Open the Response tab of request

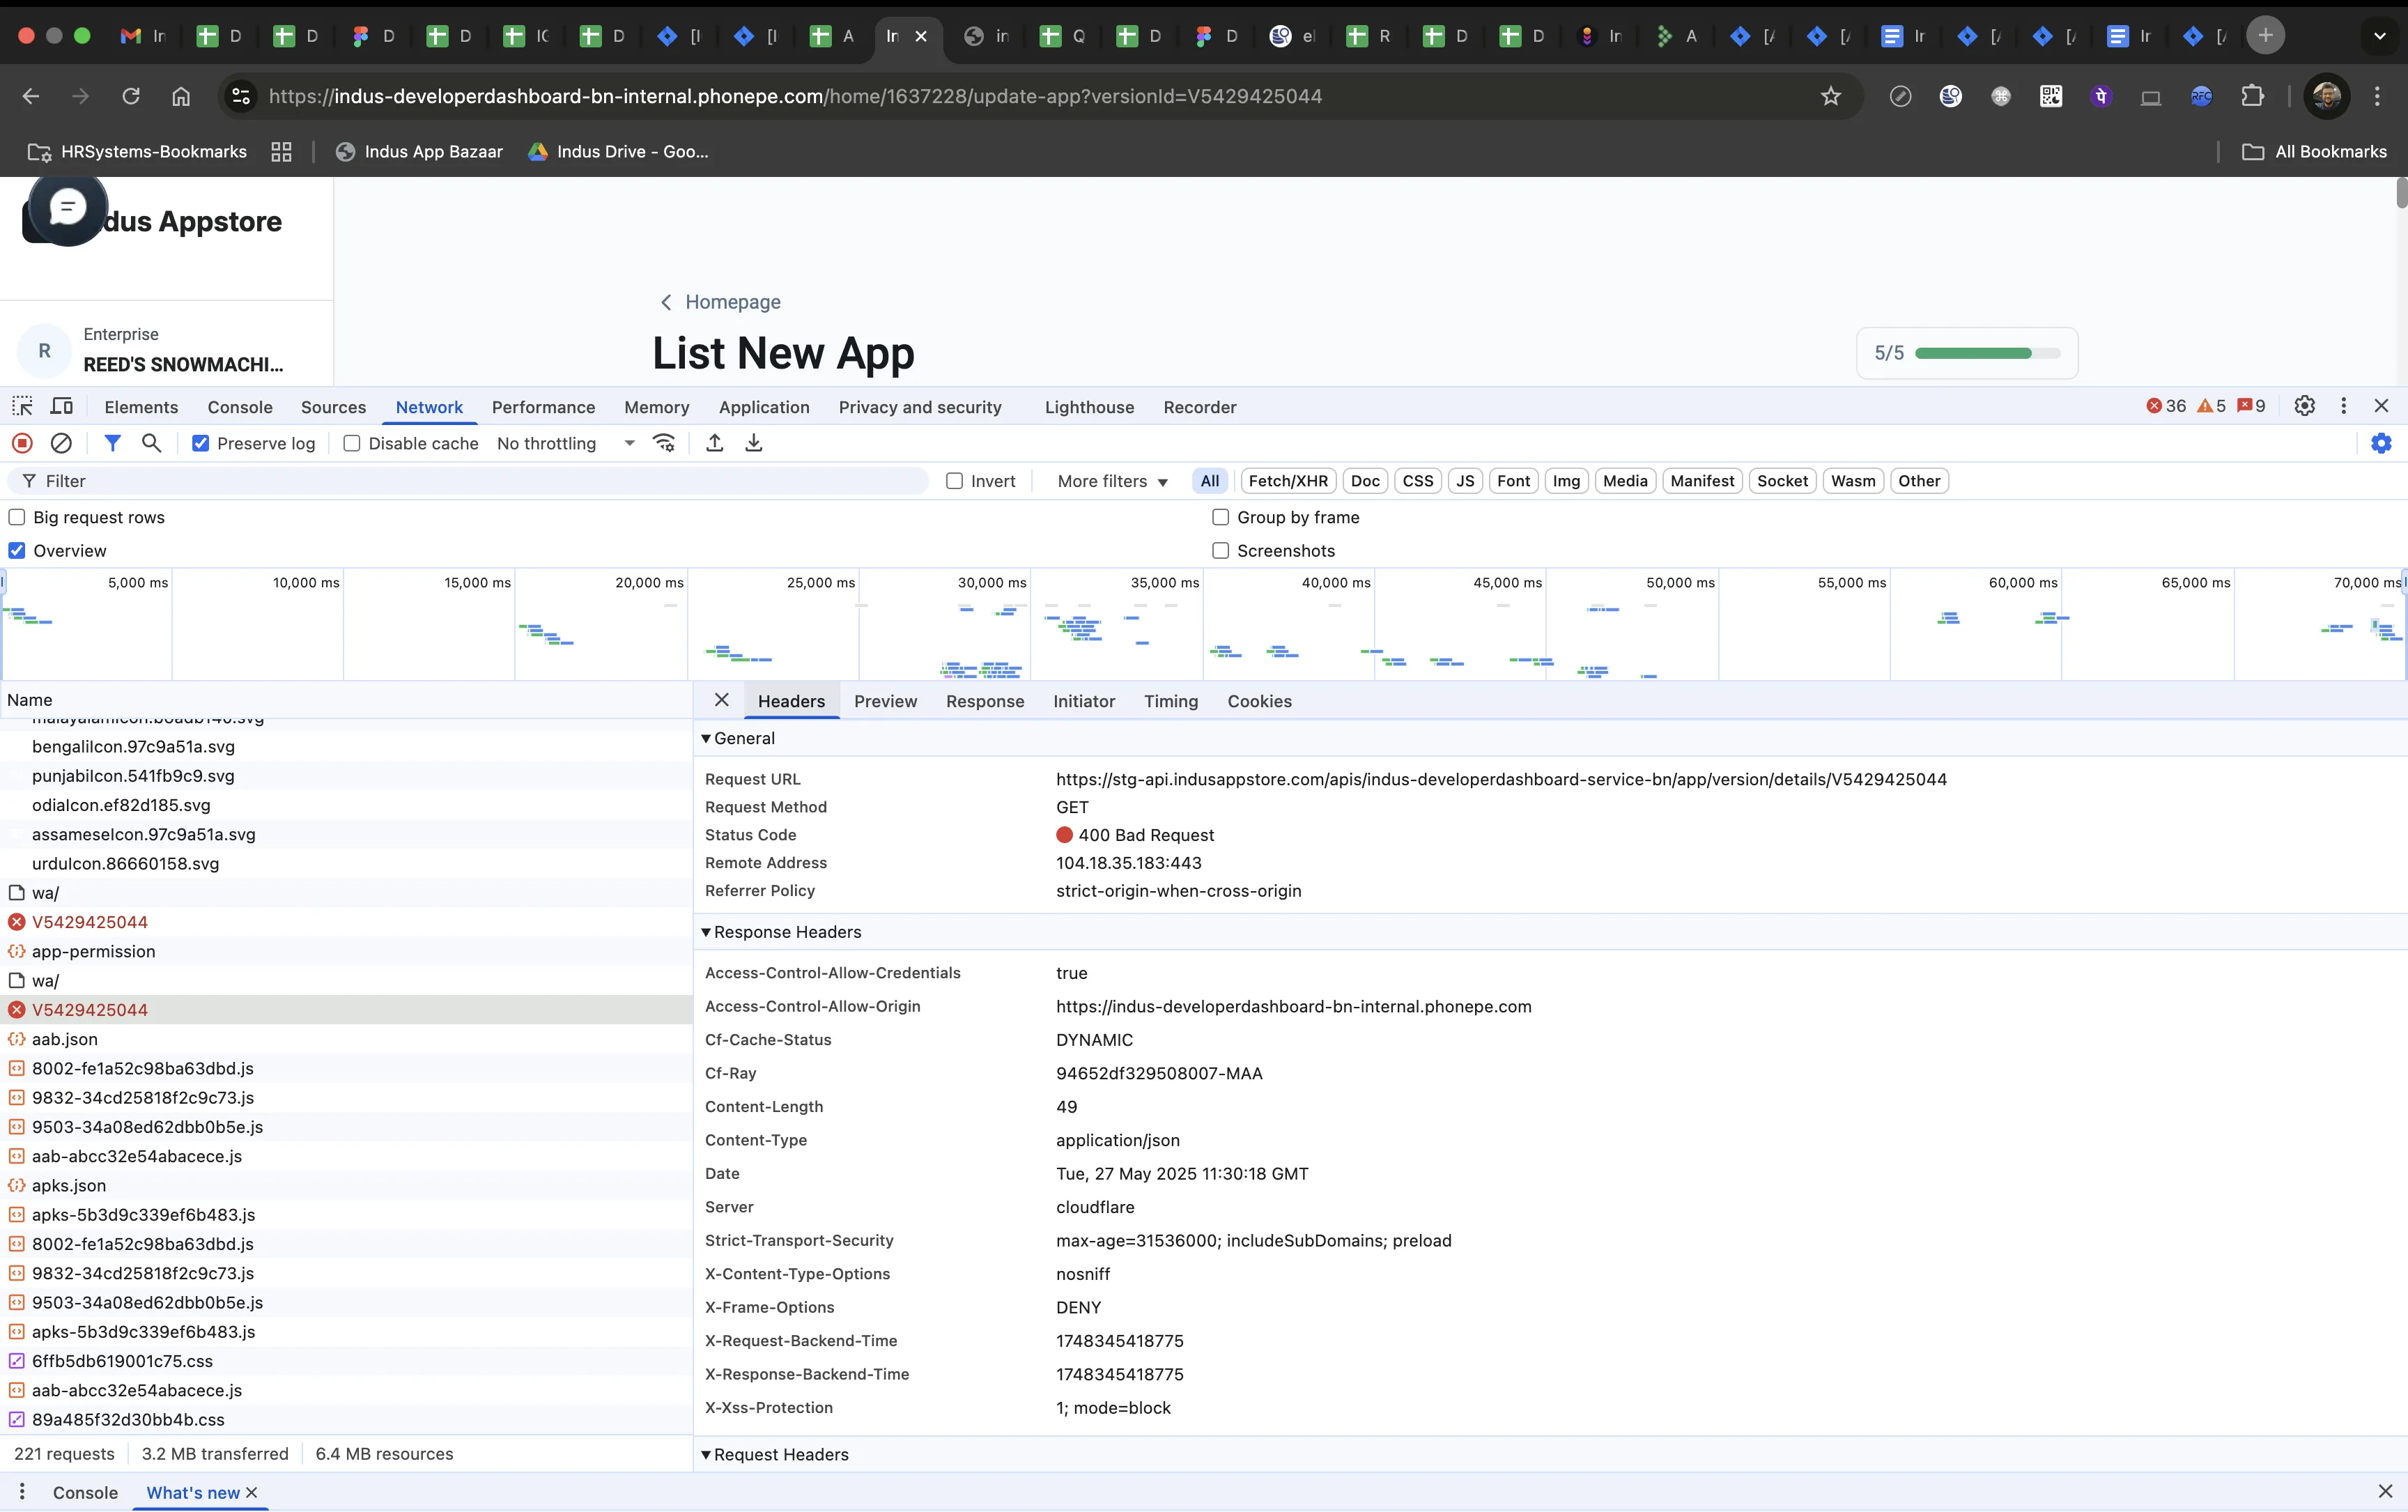pyautogui.click(x=985, y=701)
